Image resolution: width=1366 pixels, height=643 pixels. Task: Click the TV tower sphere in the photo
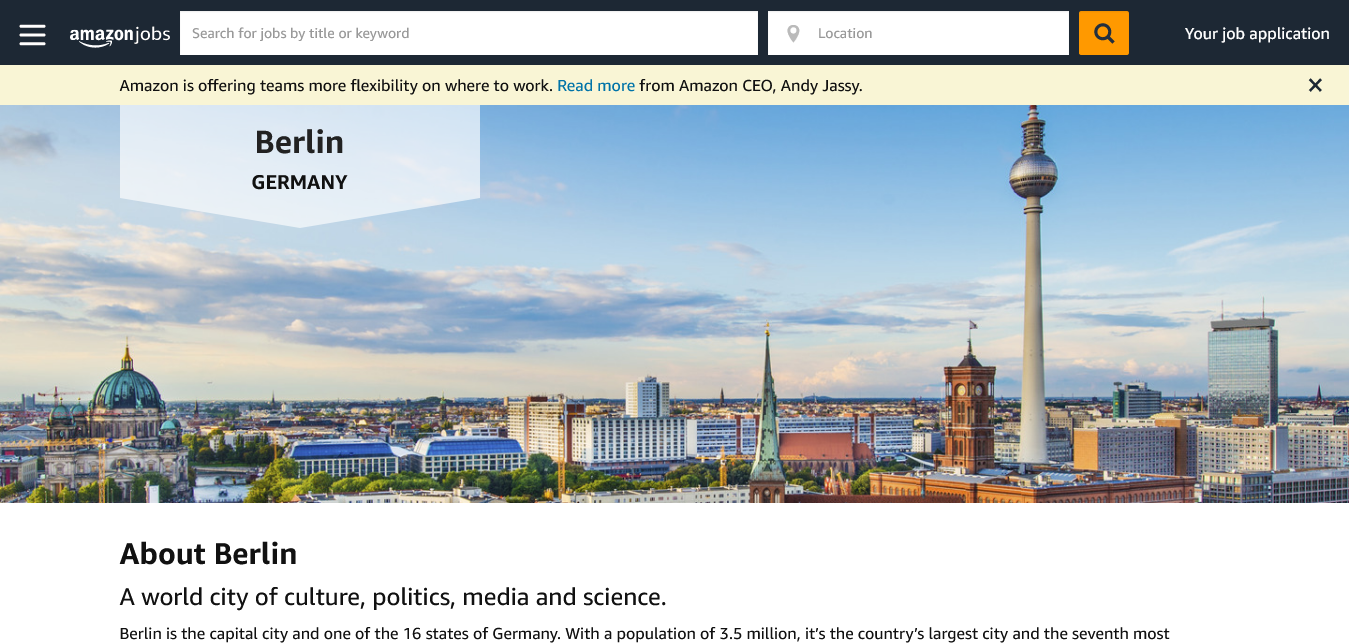click(x=1033, y=176)
